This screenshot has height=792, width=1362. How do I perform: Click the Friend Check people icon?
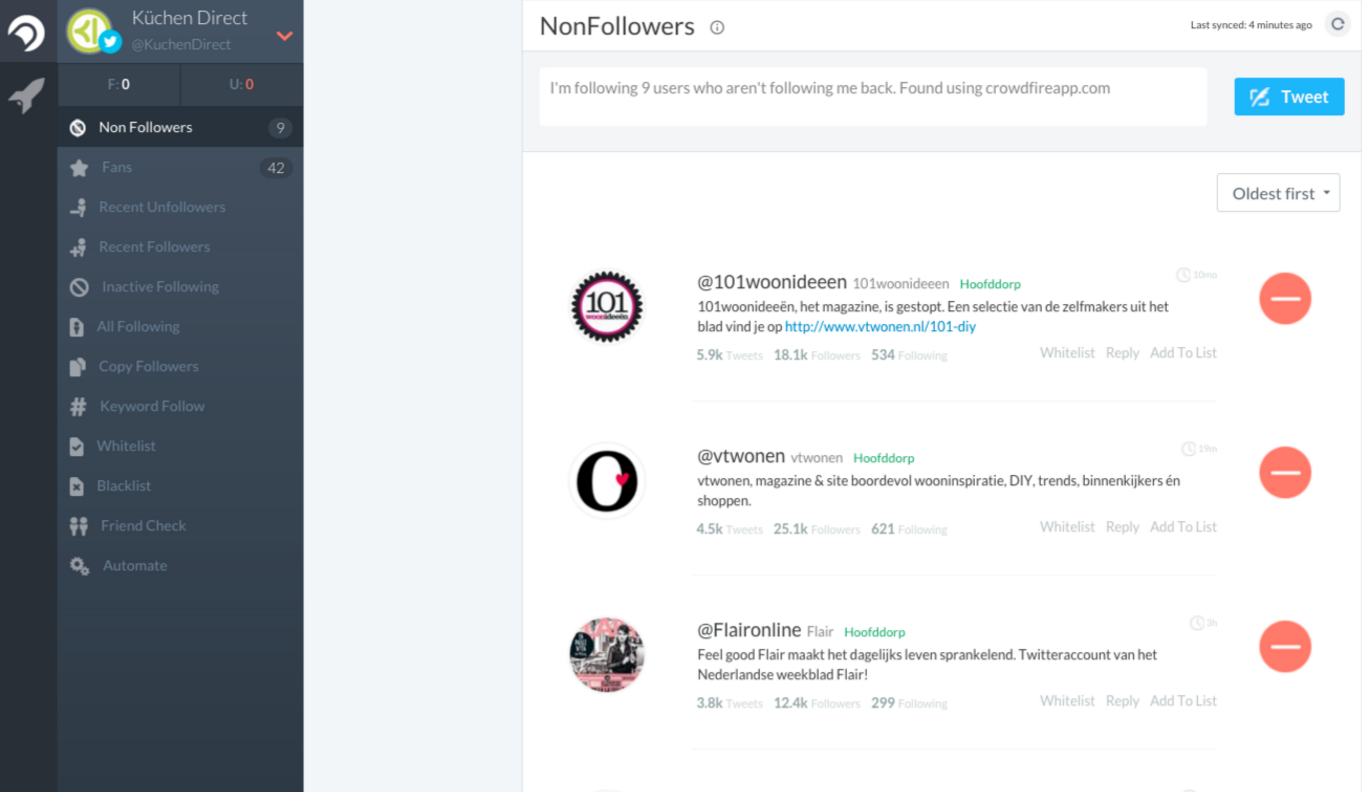point(79,526)
